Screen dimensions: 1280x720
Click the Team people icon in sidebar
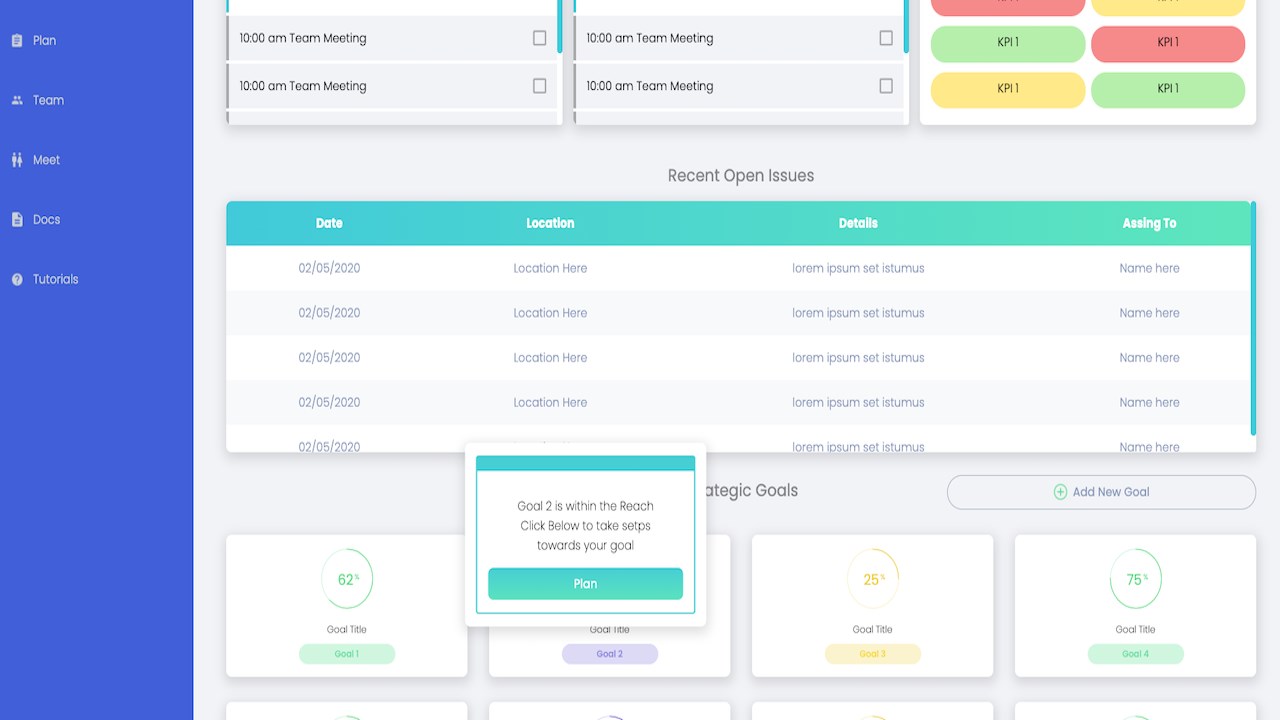17,100
